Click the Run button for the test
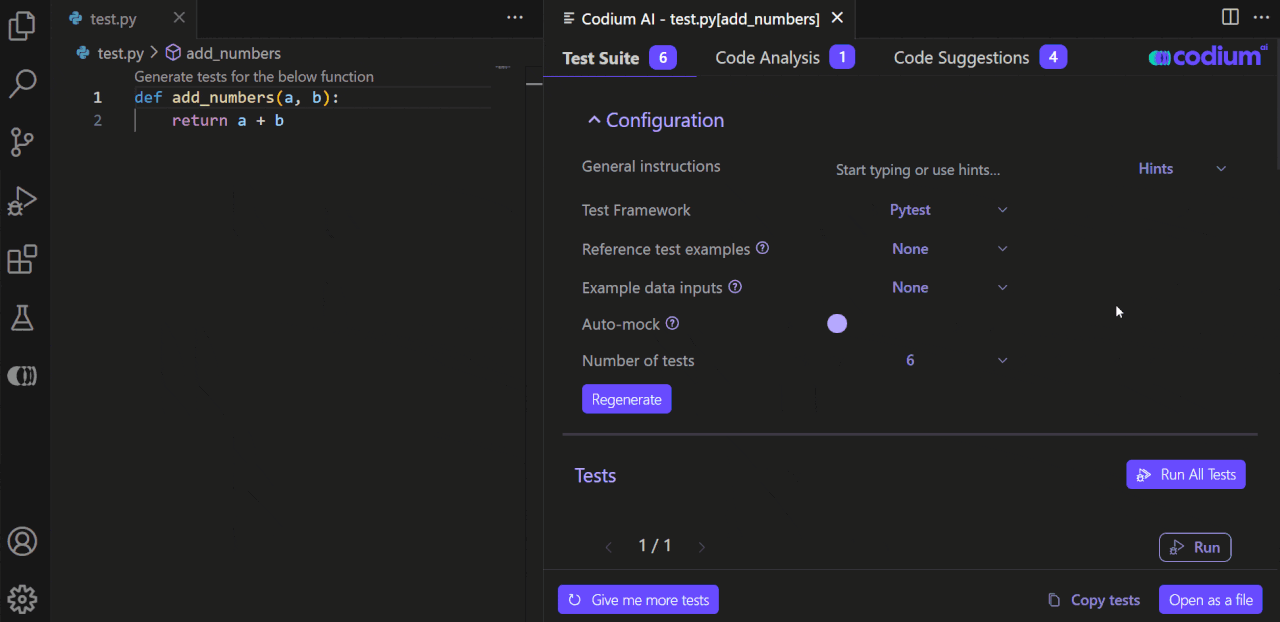 (1195, 547)
